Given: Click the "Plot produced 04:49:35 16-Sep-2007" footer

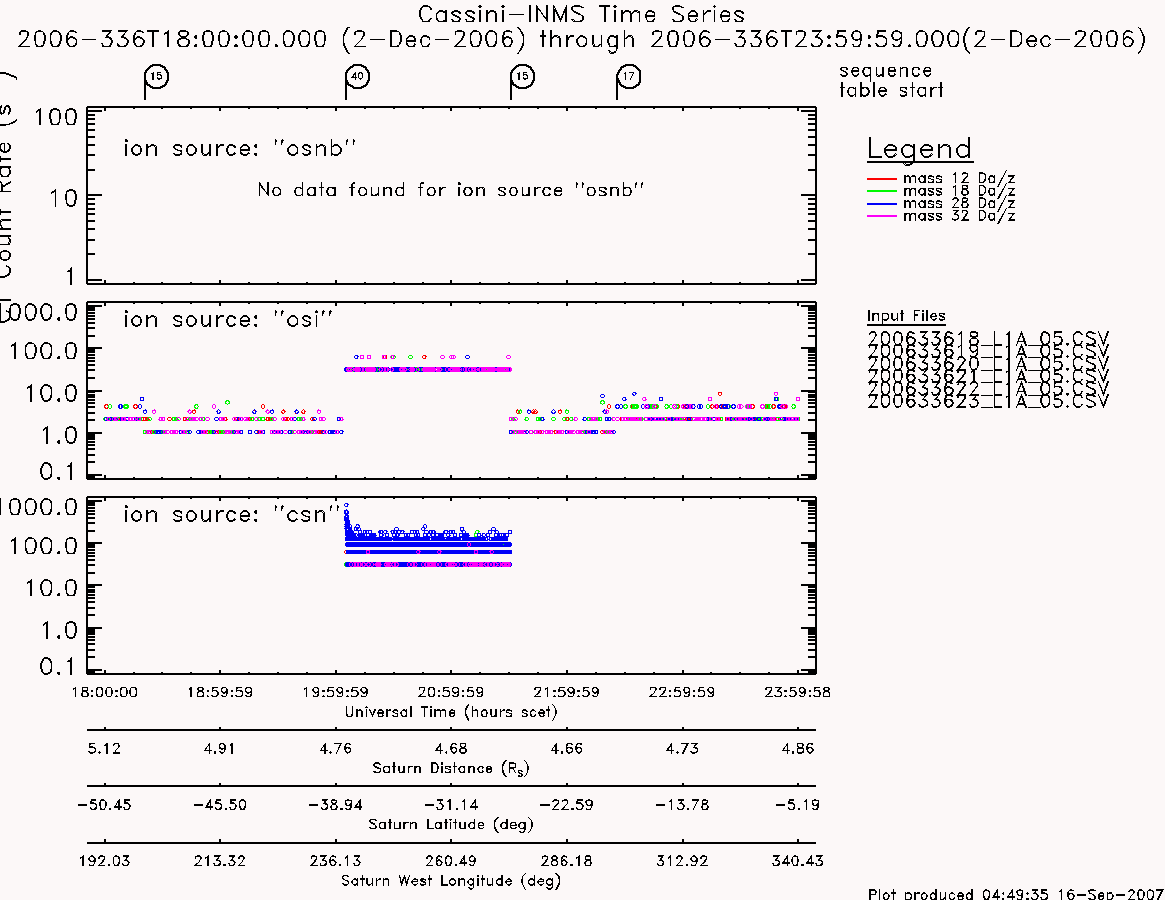Looking at the screenshot, I should 1016,893.
